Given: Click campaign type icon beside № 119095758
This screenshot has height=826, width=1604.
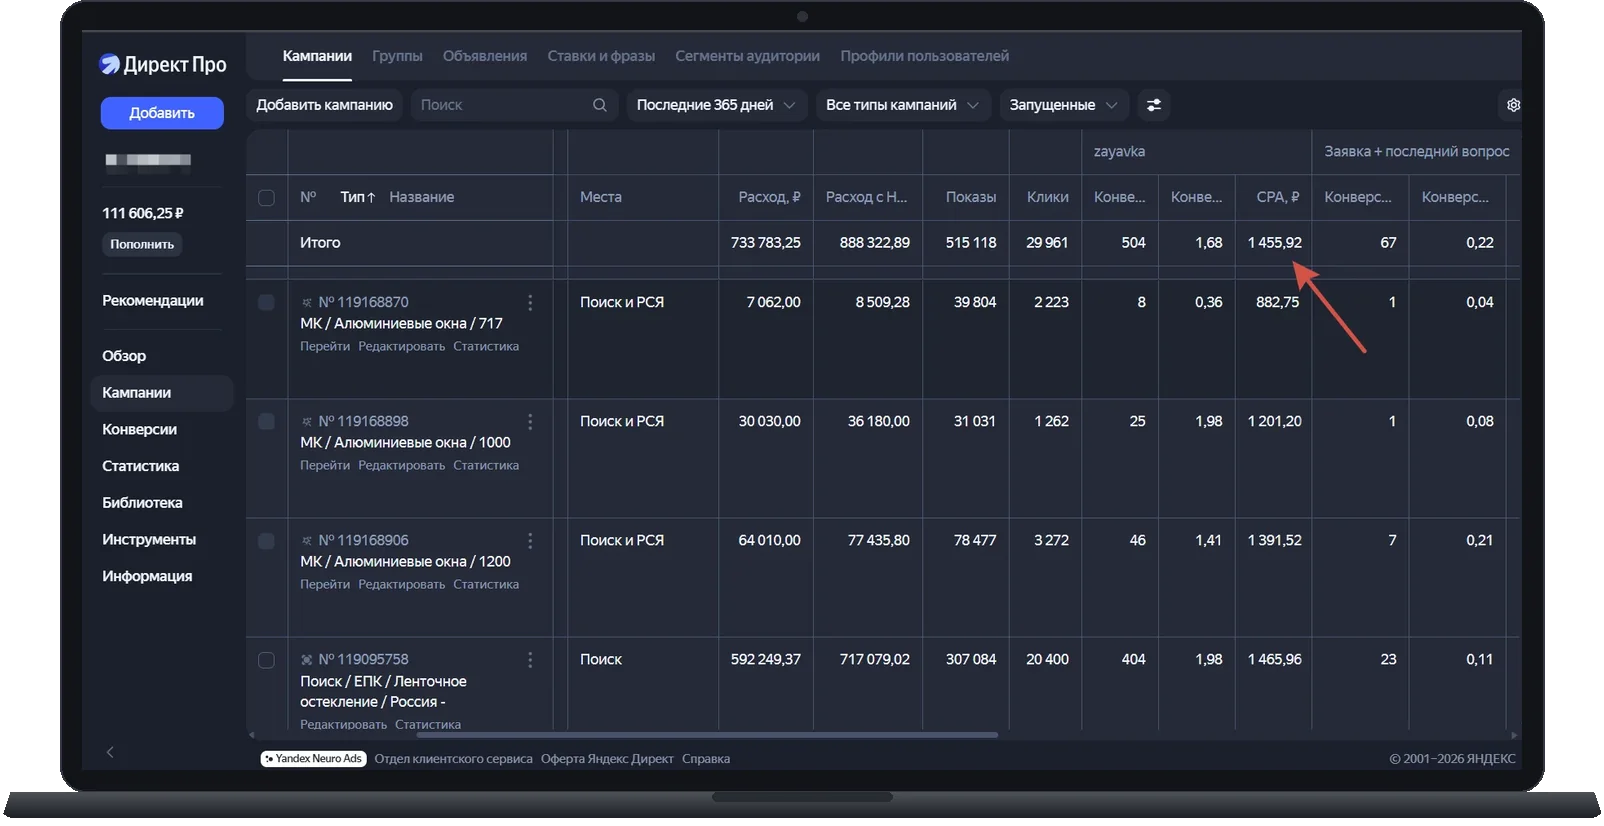Looking at the screenshot, I should tap(307, 659).
